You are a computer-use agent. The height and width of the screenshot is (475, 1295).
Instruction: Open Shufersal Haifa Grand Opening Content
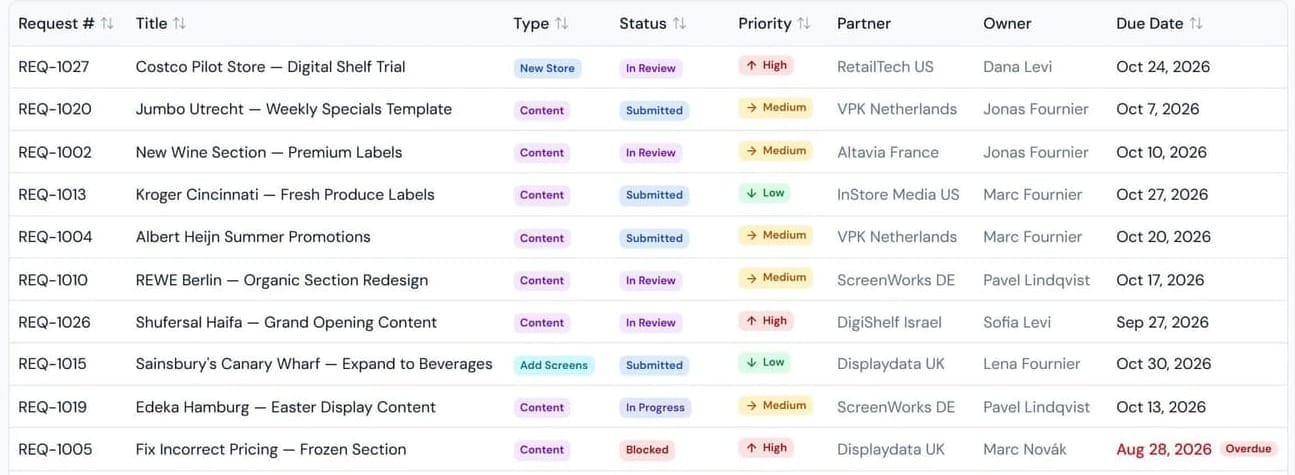pyautogui.click(x=286, y=322)
